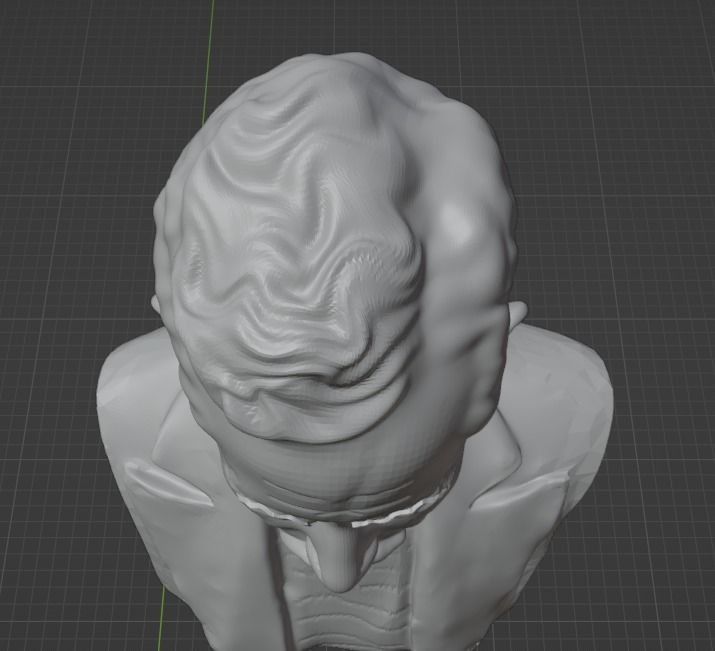Click the bust's forehead below the hairline
The image size is (715, 651).
click(345, 470)
